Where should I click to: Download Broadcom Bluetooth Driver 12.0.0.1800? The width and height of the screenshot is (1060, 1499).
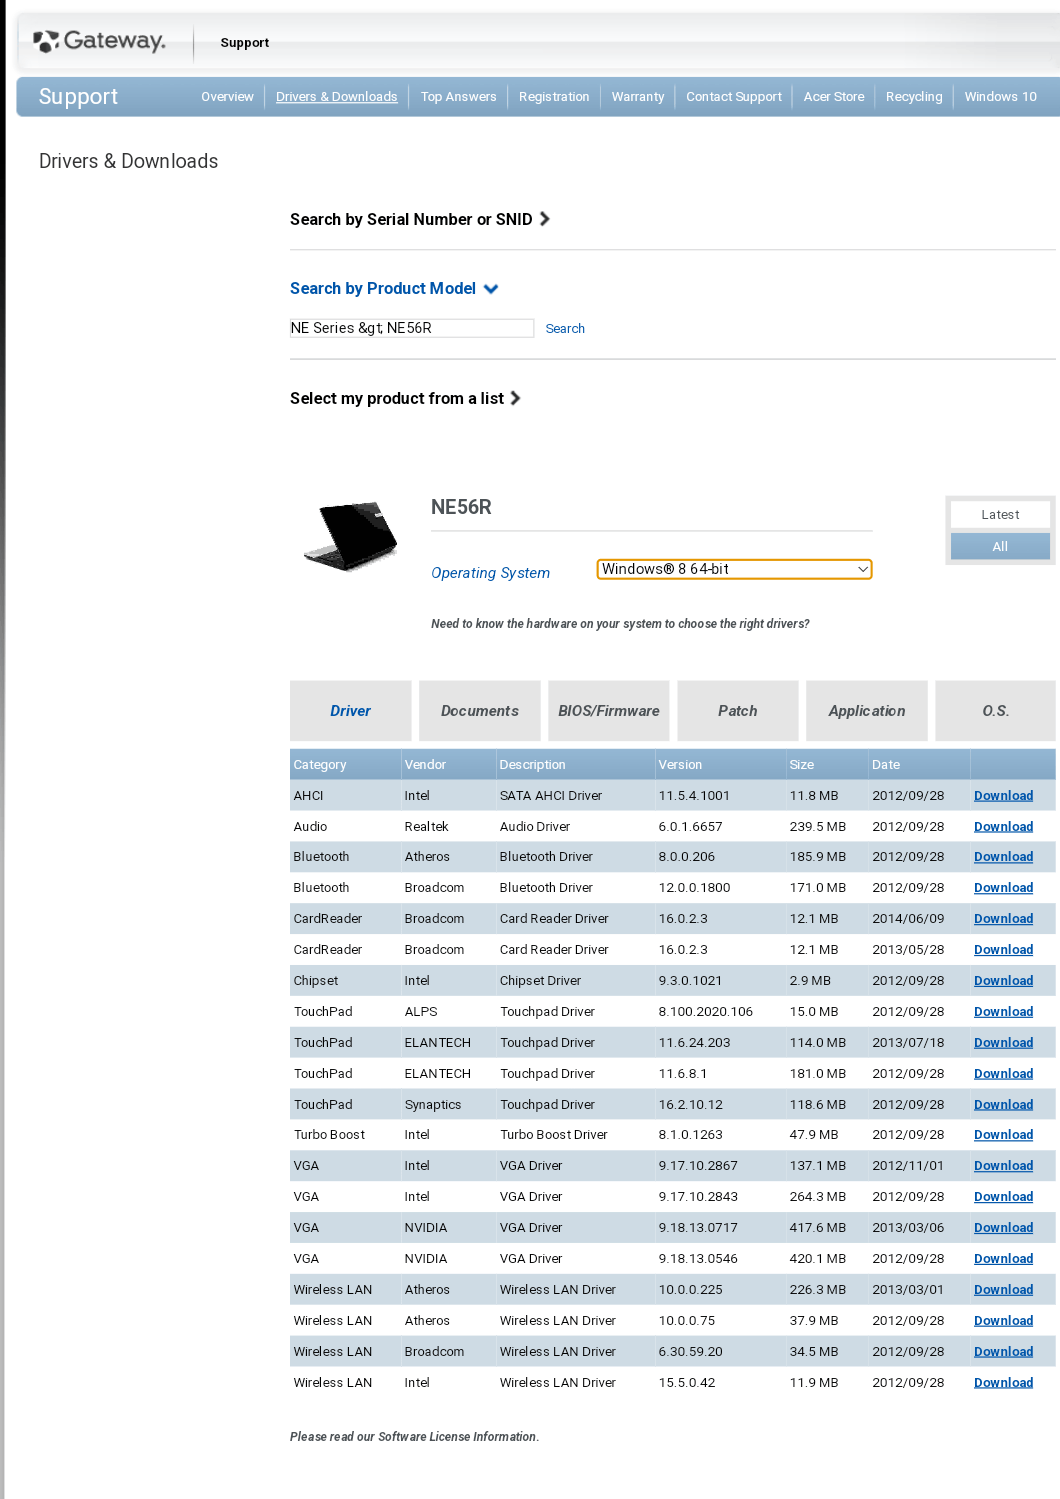1004,888
